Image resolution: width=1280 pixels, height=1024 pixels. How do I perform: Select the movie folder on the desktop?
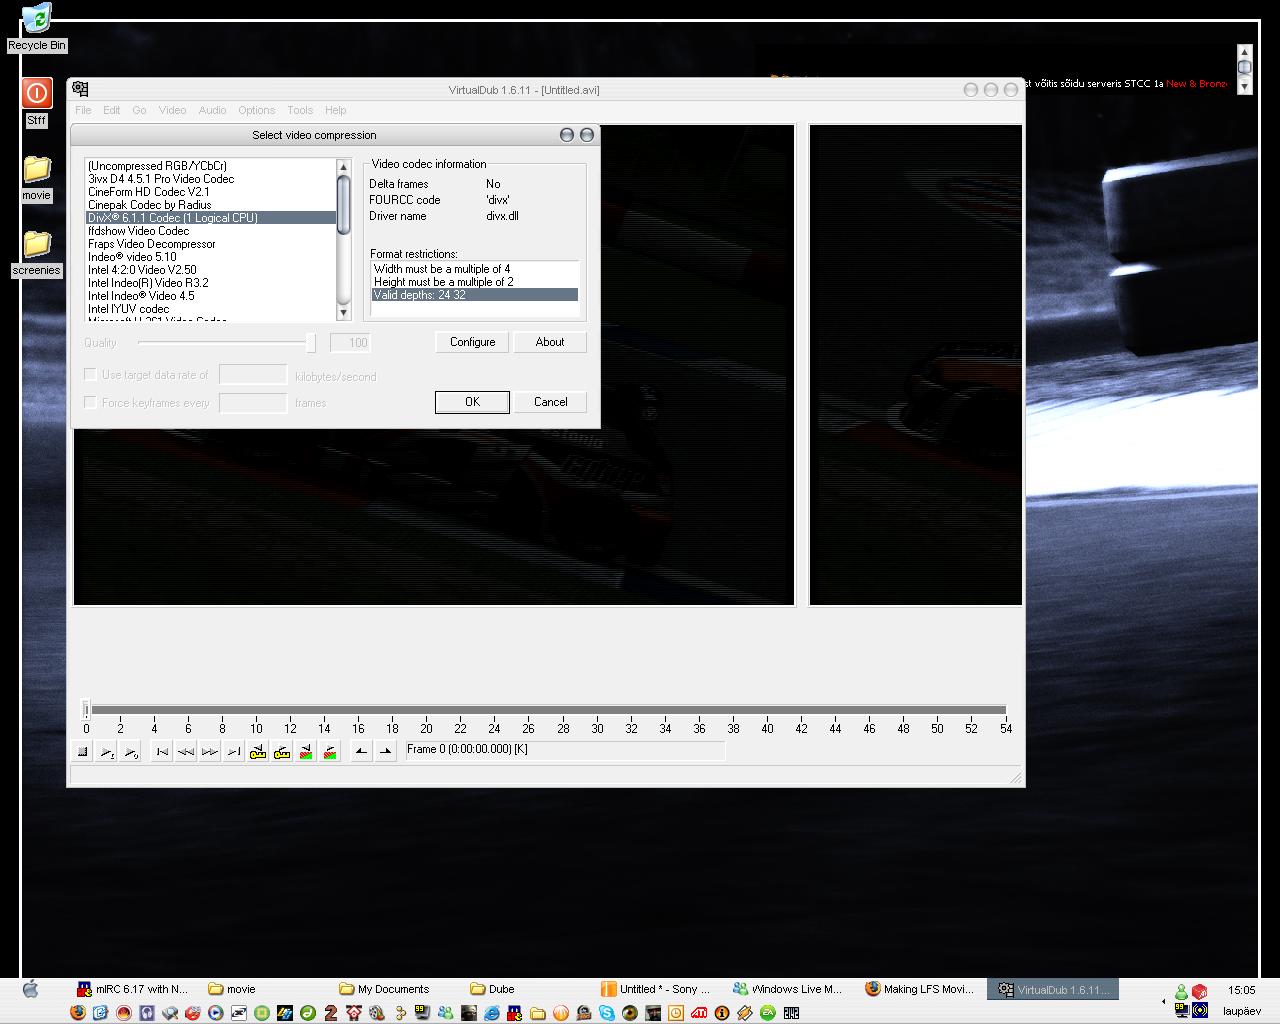point(36,178)
